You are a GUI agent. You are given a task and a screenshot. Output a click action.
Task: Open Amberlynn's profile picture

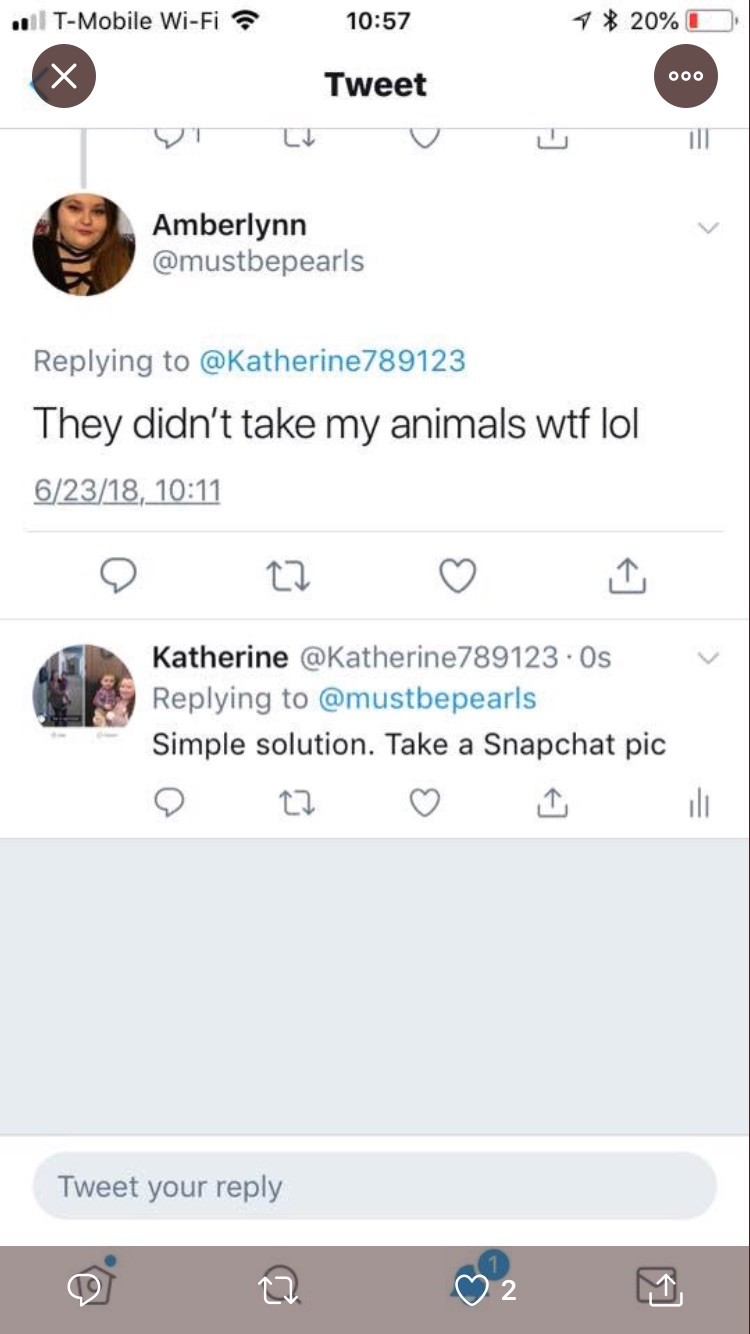(x=84, y=245)
